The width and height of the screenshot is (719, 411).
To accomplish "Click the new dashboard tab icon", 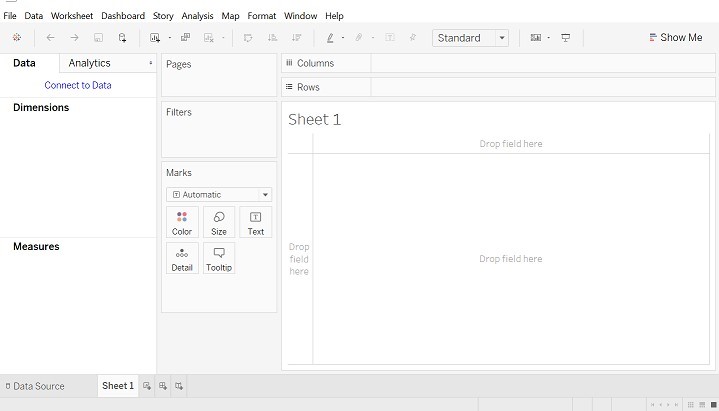I will 163,386.
